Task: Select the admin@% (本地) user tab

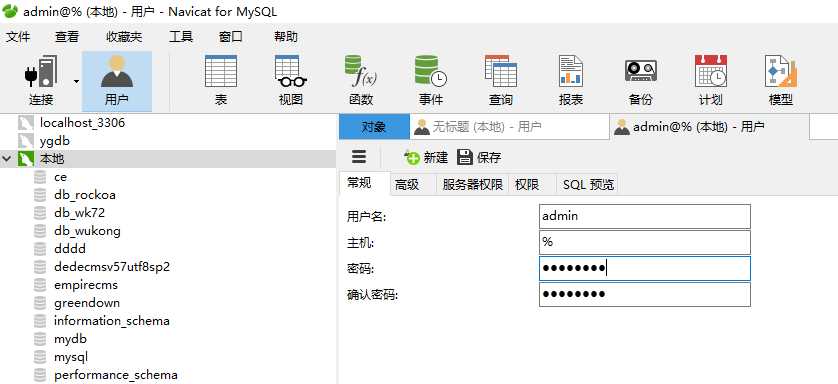Action: pos(709,127)
